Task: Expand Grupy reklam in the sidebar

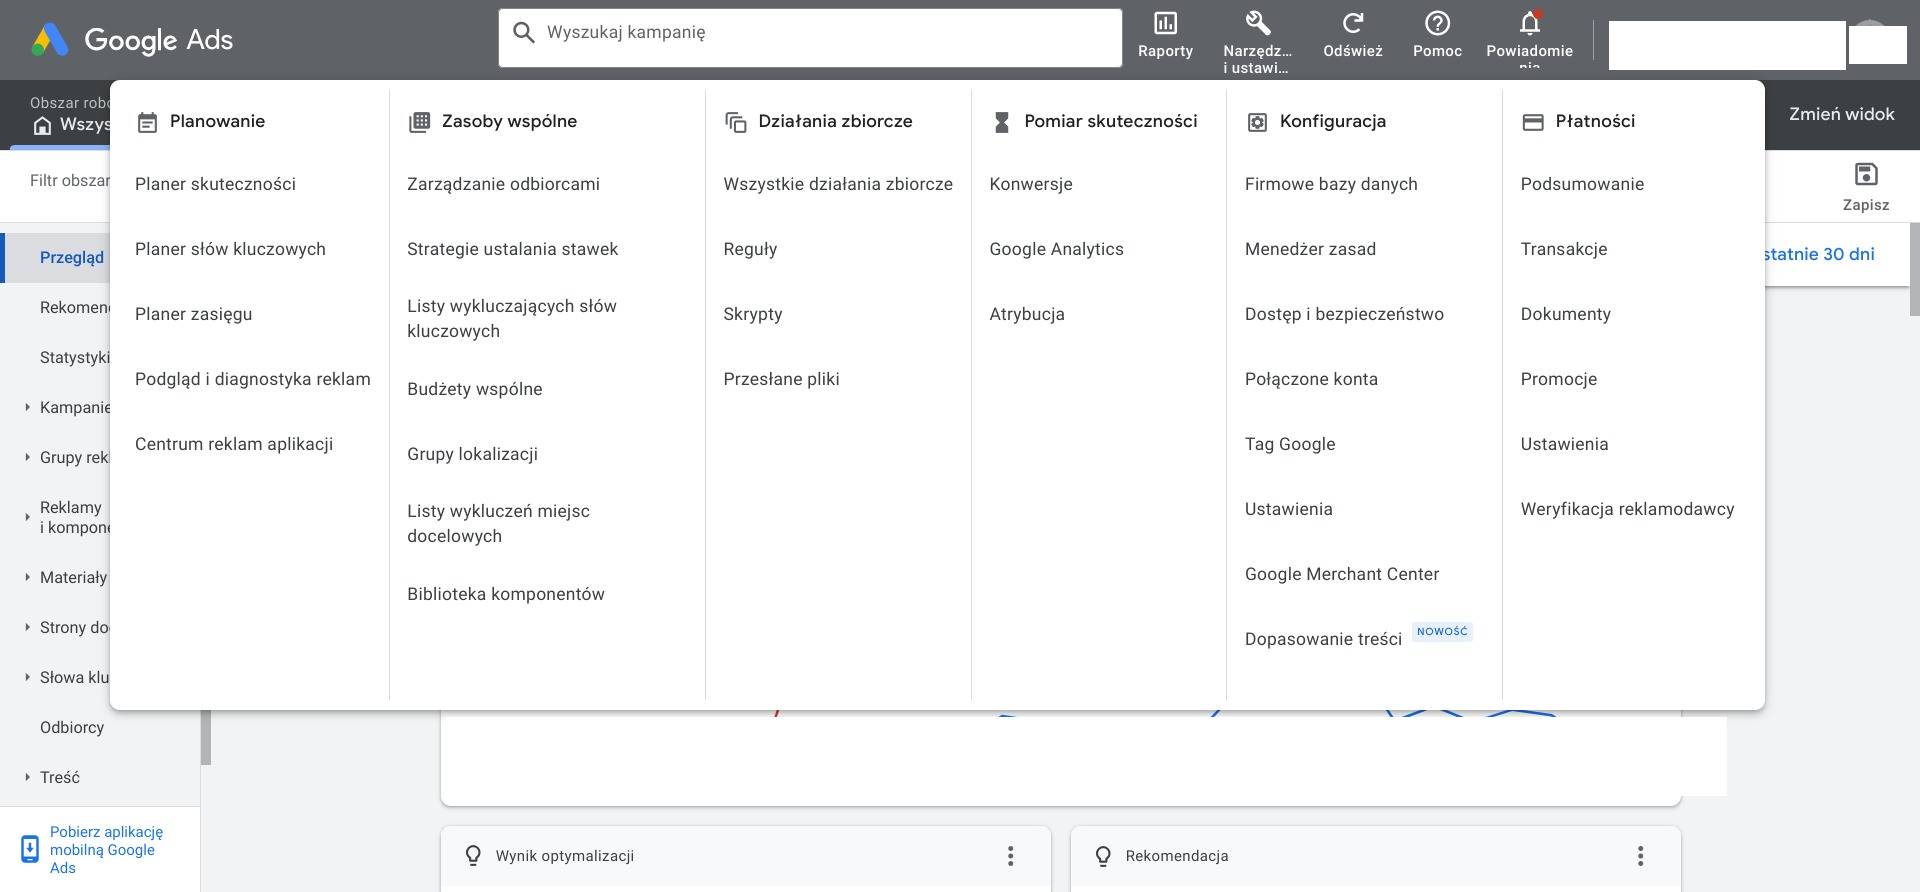Action: click(27, 457)
